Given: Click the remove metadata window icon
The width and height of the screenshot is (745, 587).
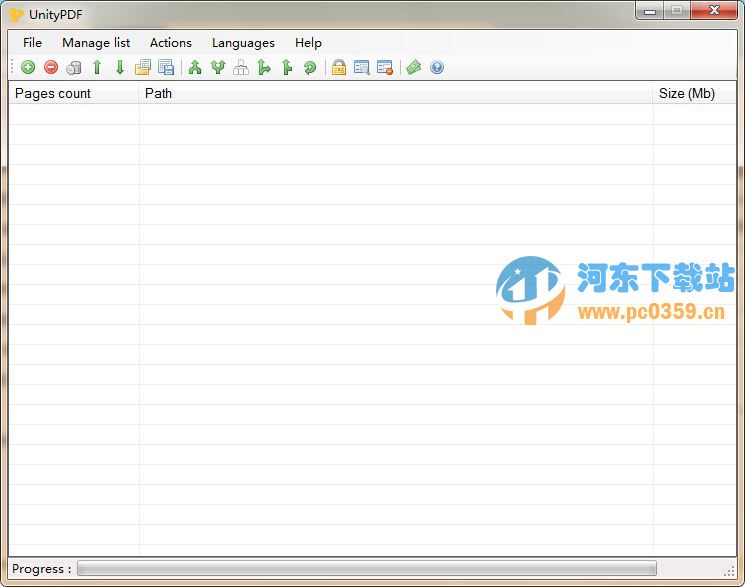Looking at the screenshot, I should tap(385, 67).
